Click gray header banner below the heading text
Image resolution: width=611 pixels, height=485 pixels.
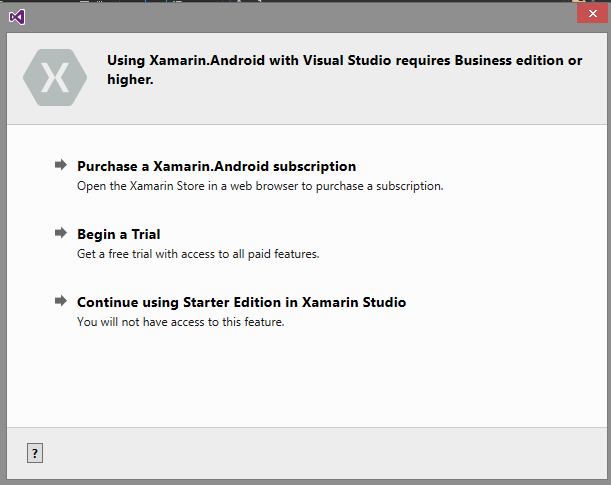click(x=350, y=108)
